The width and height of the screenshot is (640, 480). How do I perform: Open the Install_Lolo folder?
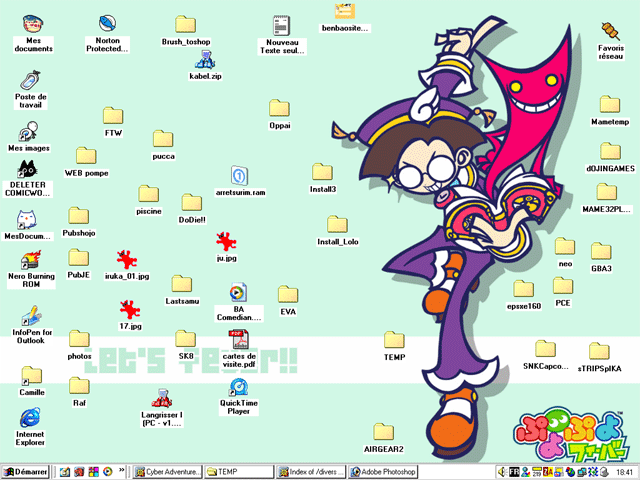(338, 225)
